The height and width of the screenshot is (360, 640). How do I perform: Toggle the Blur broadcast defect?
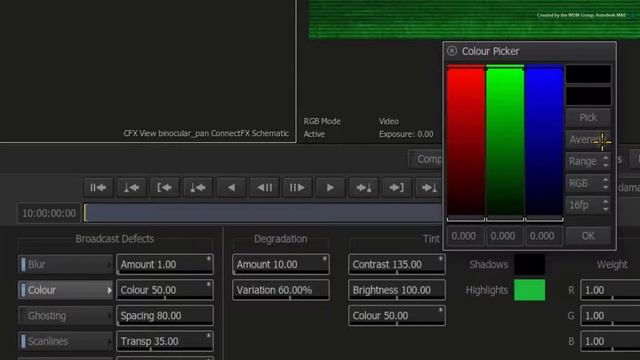click(x=65, y=264)
